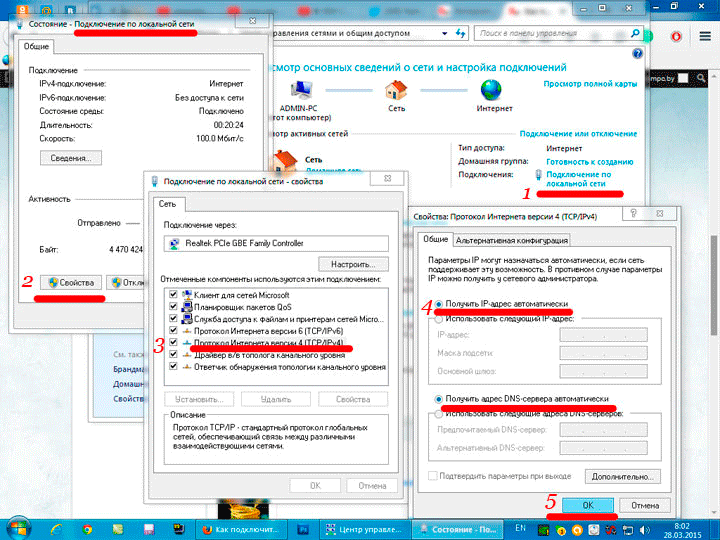Click help '?' button in TCP/IPv4 dialog title
The width and height of the screenshot is (720, 540).
click(634, 214)
